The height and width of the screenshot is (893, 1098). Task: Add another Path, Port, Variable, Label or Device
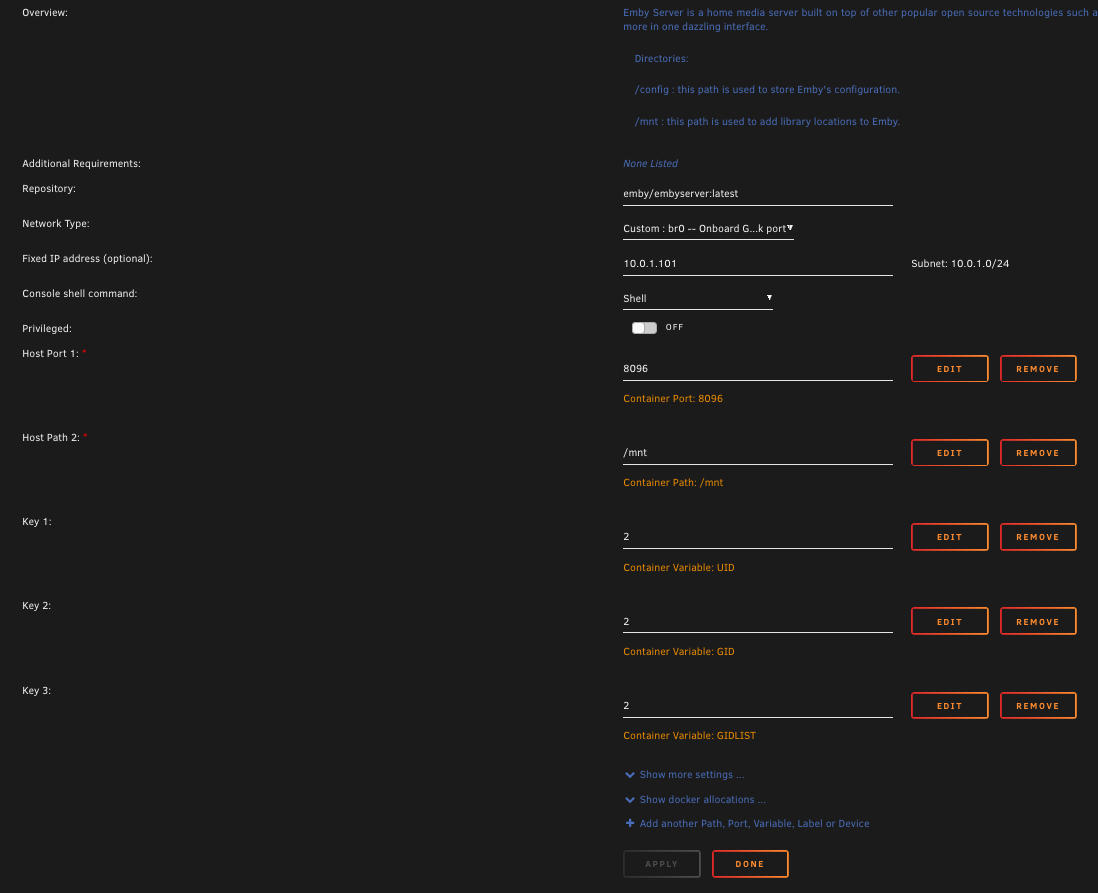(755, 823)
